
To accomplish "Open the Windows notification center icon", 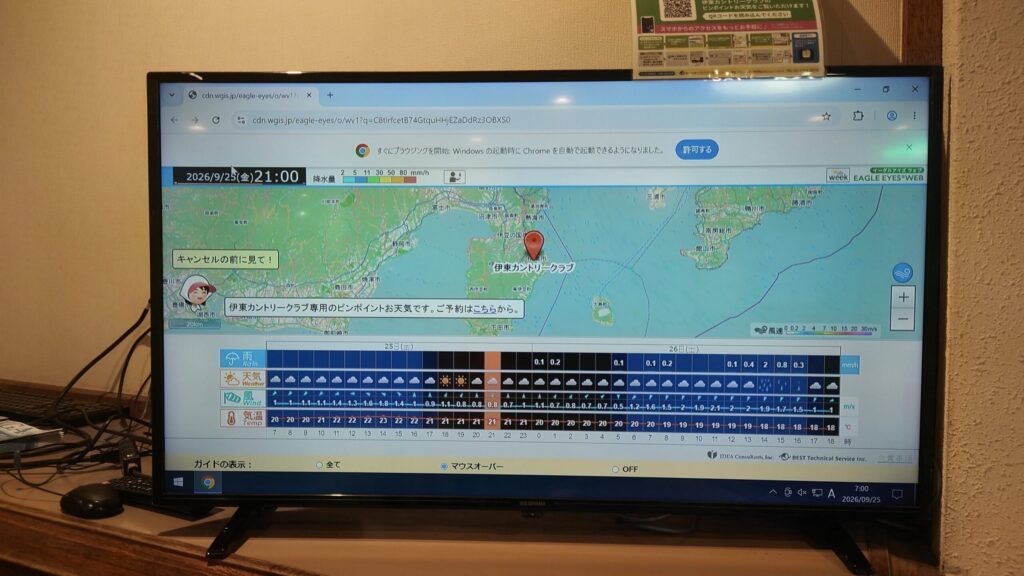I will pyautogui.click(x=897, y=494).
